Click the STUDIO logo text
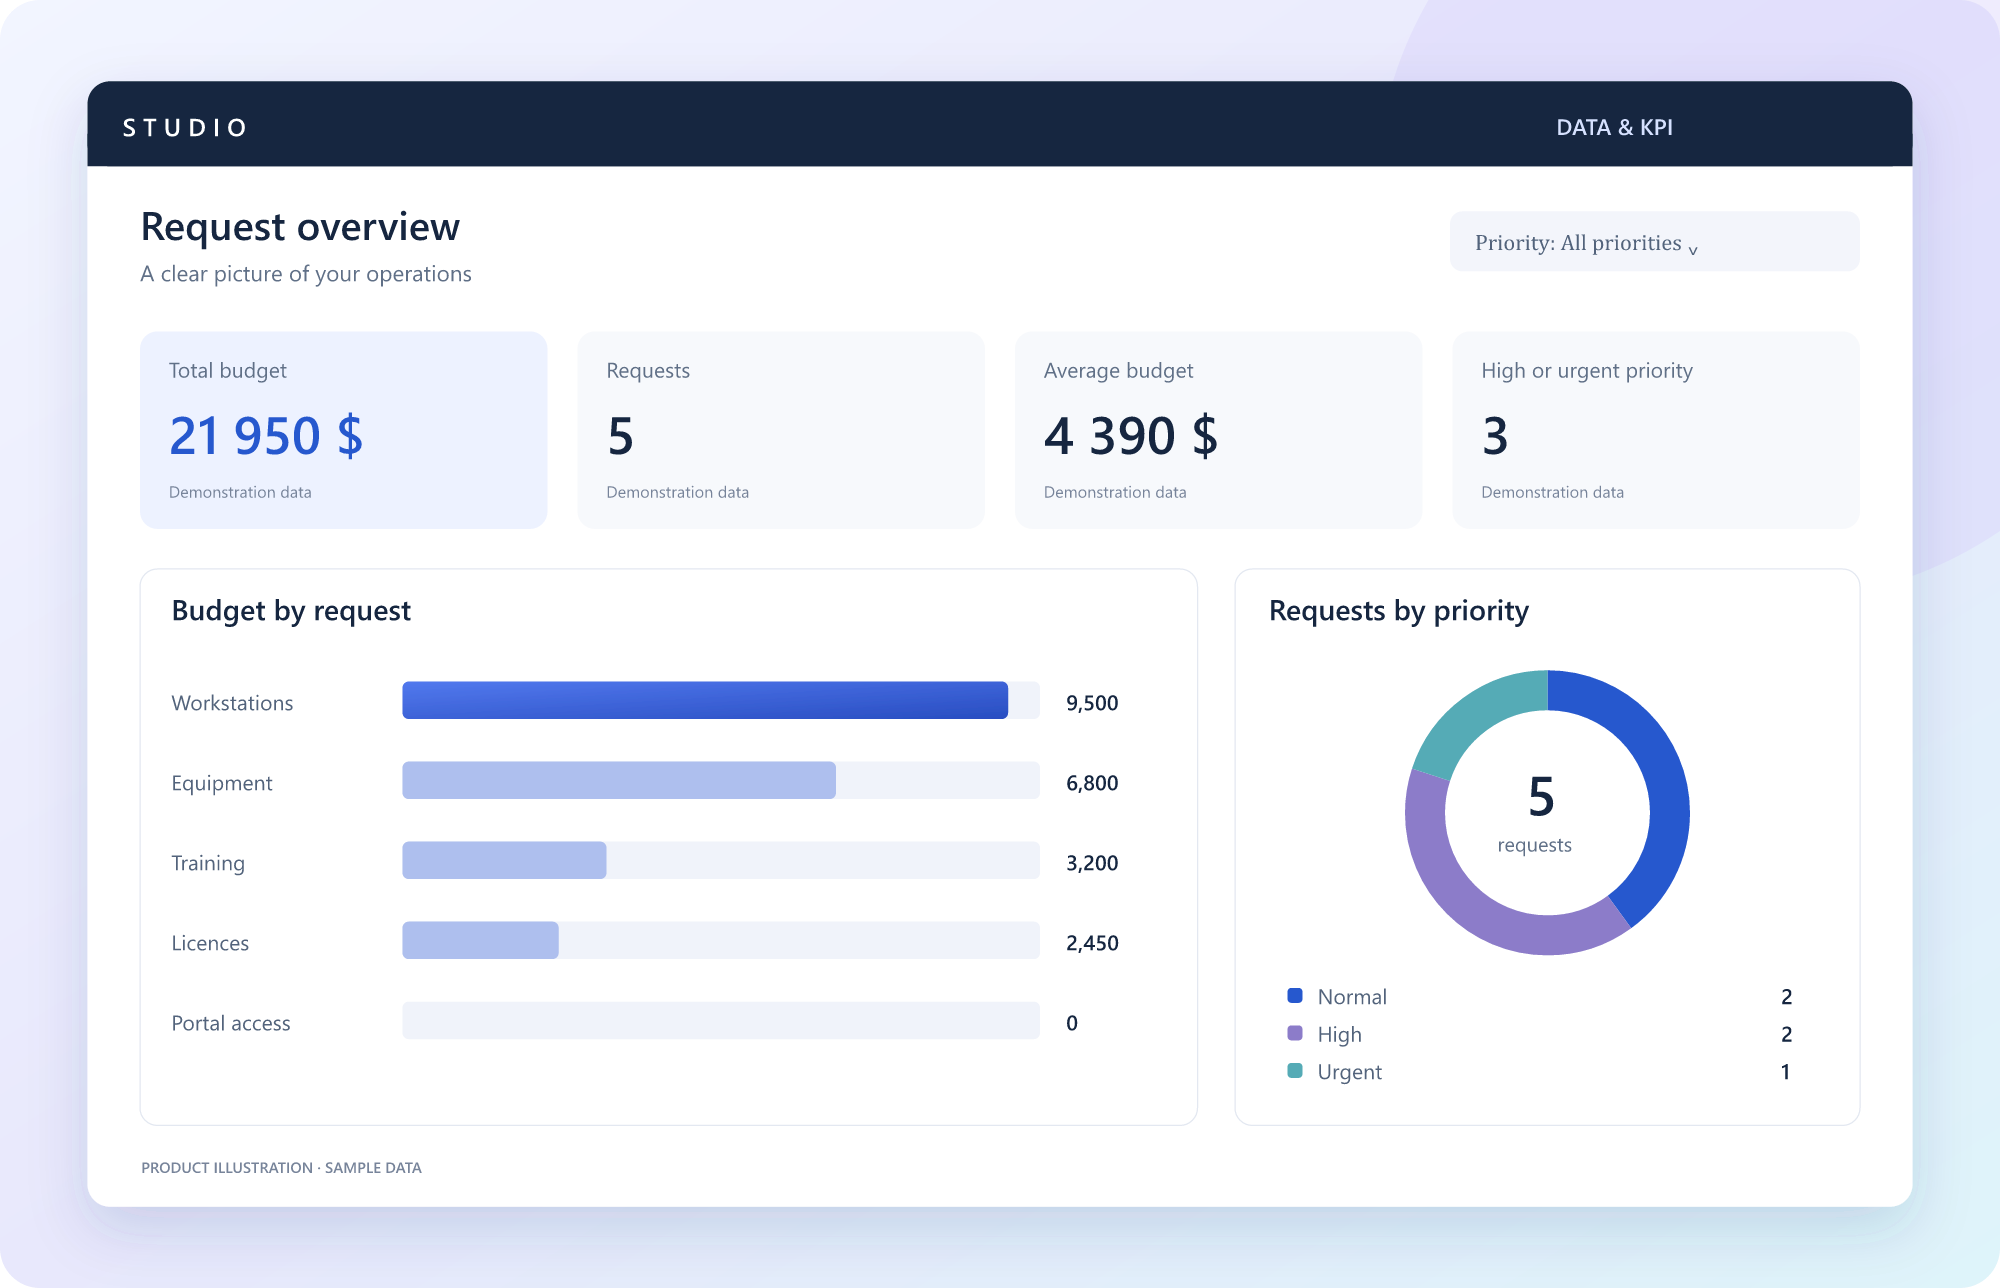This screenshot has width=2000, height=1288. coord(185,128)
